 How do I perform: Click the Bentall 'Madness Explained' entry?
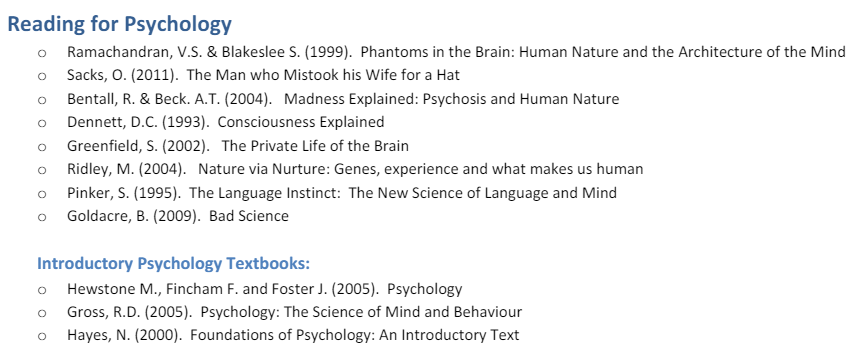(343, 99)
